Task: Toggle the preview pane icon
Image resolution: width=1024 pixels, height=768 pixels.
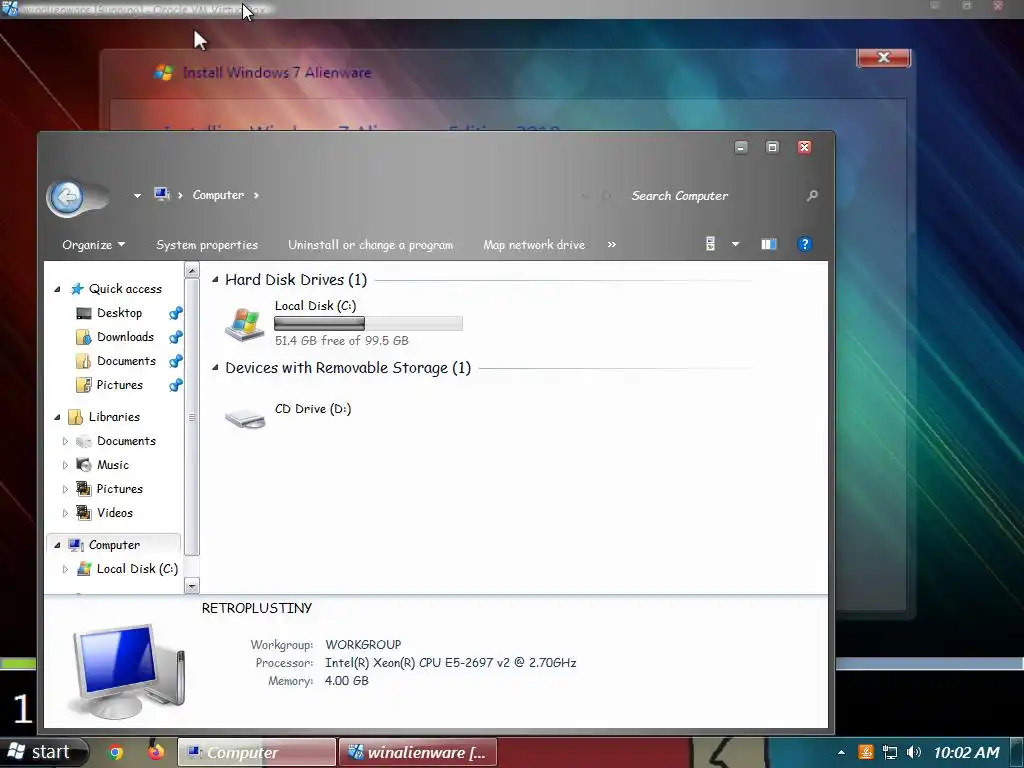Action: [x=769, y=244]
